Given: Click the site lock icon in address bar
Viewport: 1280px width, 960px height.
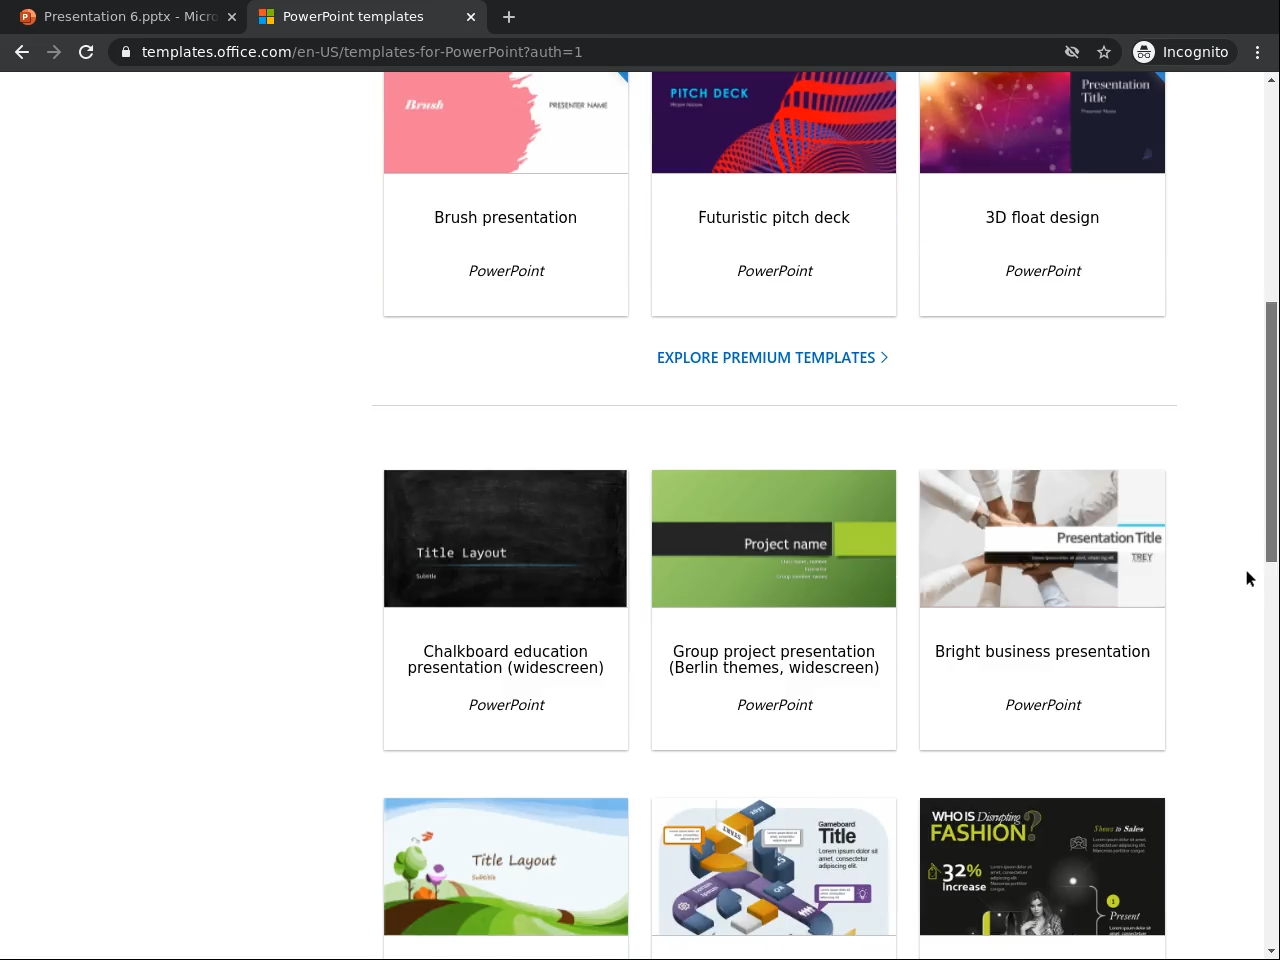Looking at the screenshot, I should [125, 52].
